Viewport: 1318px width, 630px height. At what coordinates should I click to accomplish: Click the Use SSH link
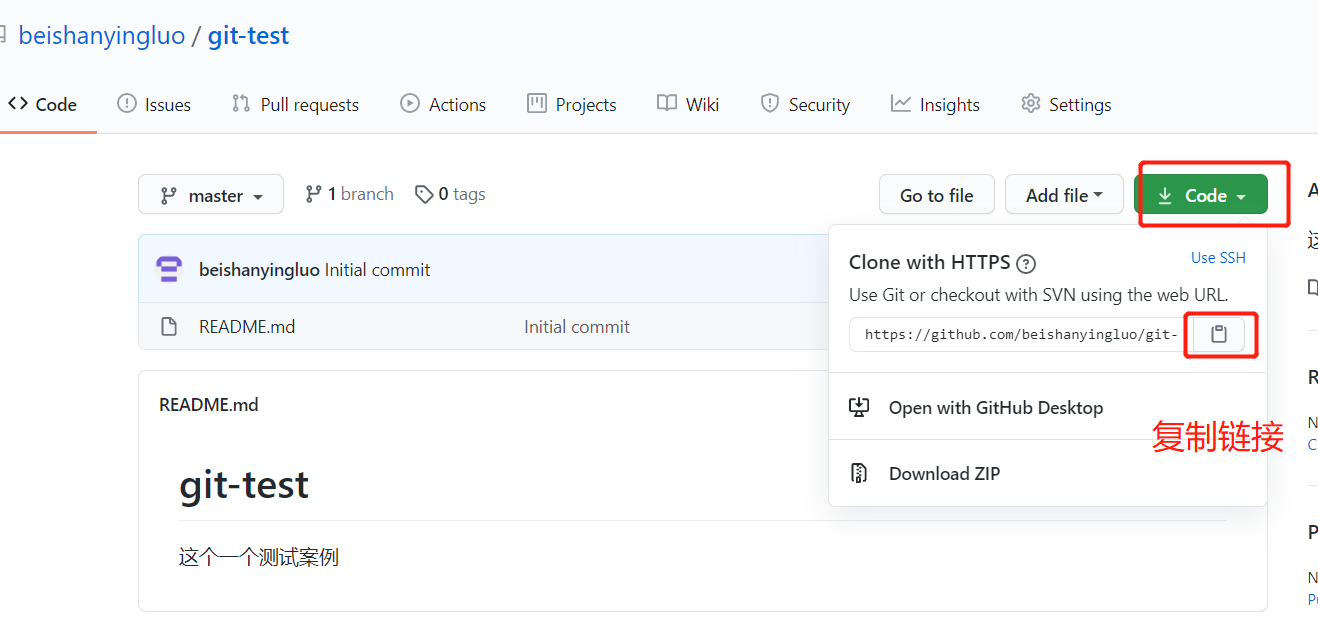[x=1218, y=258]
